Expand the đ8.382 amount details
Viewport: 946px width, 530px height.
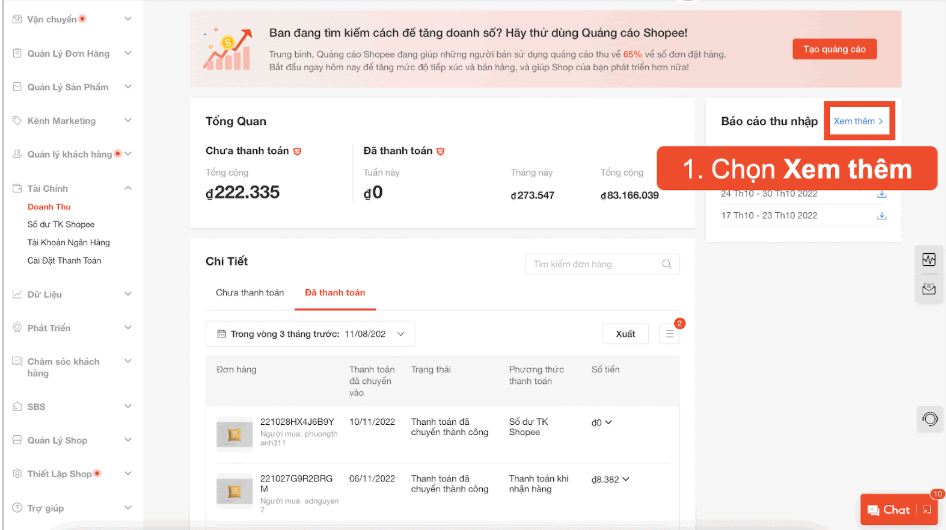[626, 479]
